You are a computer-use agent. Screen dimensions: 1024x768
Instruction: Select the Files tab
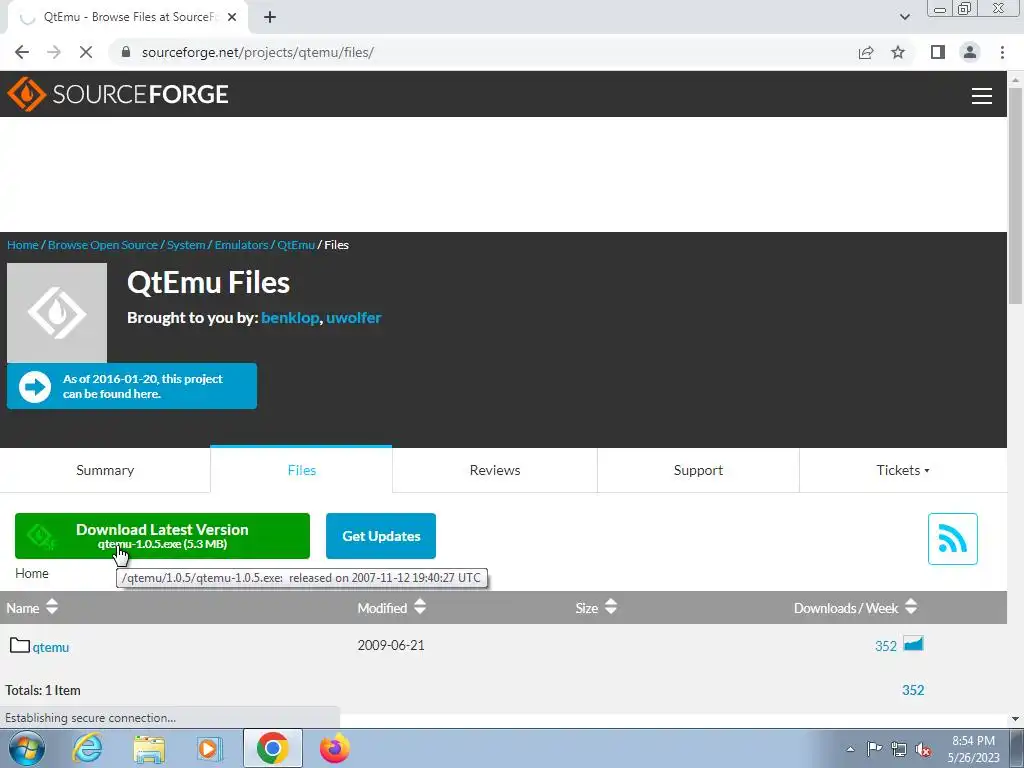click(x=301, y=470)
